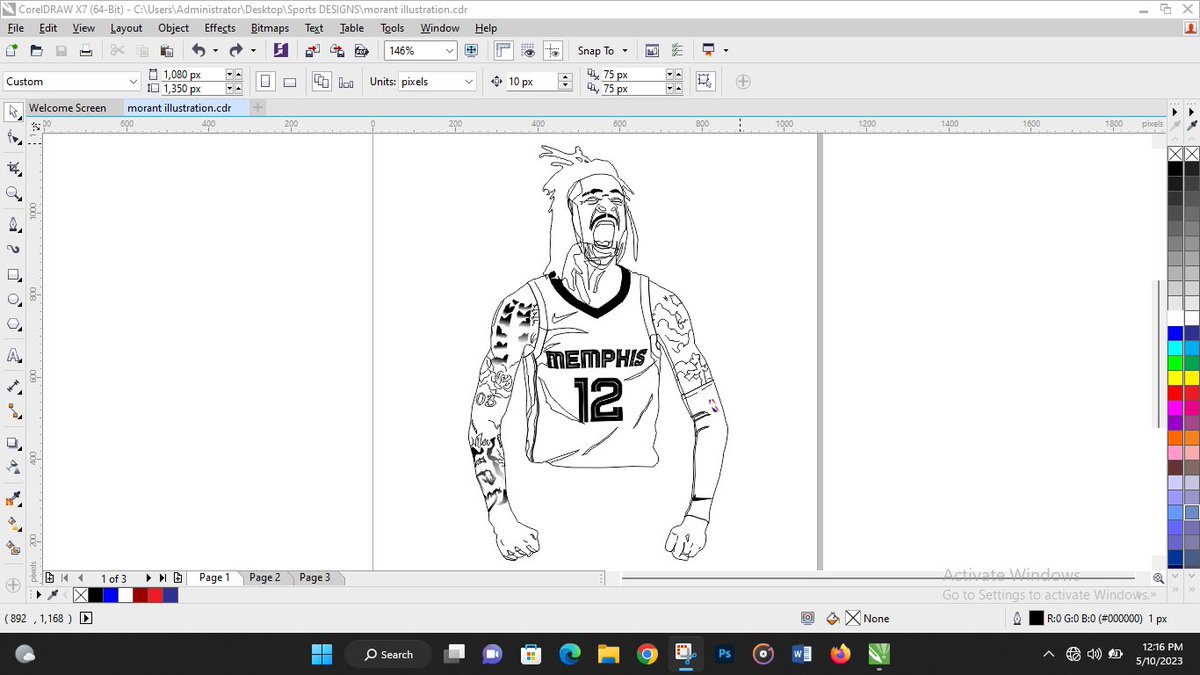1200x675 pixels.
Task: Toggle Show Guidelines button
Action: click(x=553, y=50)
